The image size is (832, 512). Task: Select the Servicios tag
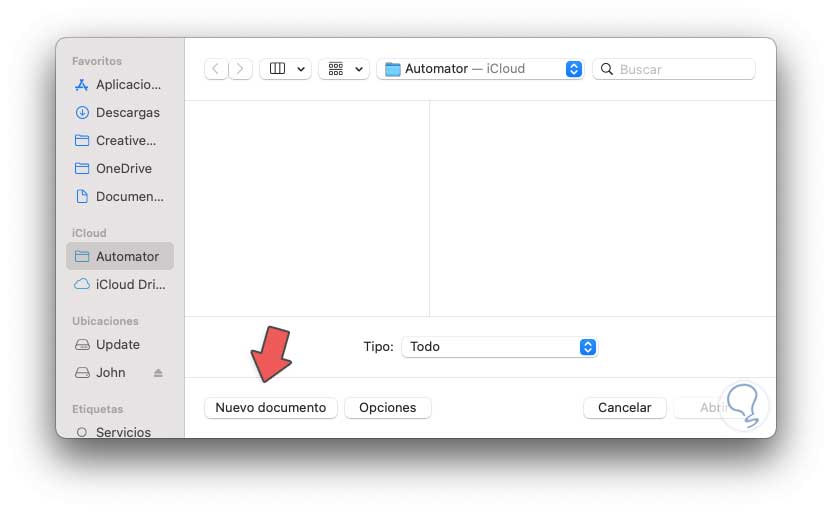coord(120,432)
